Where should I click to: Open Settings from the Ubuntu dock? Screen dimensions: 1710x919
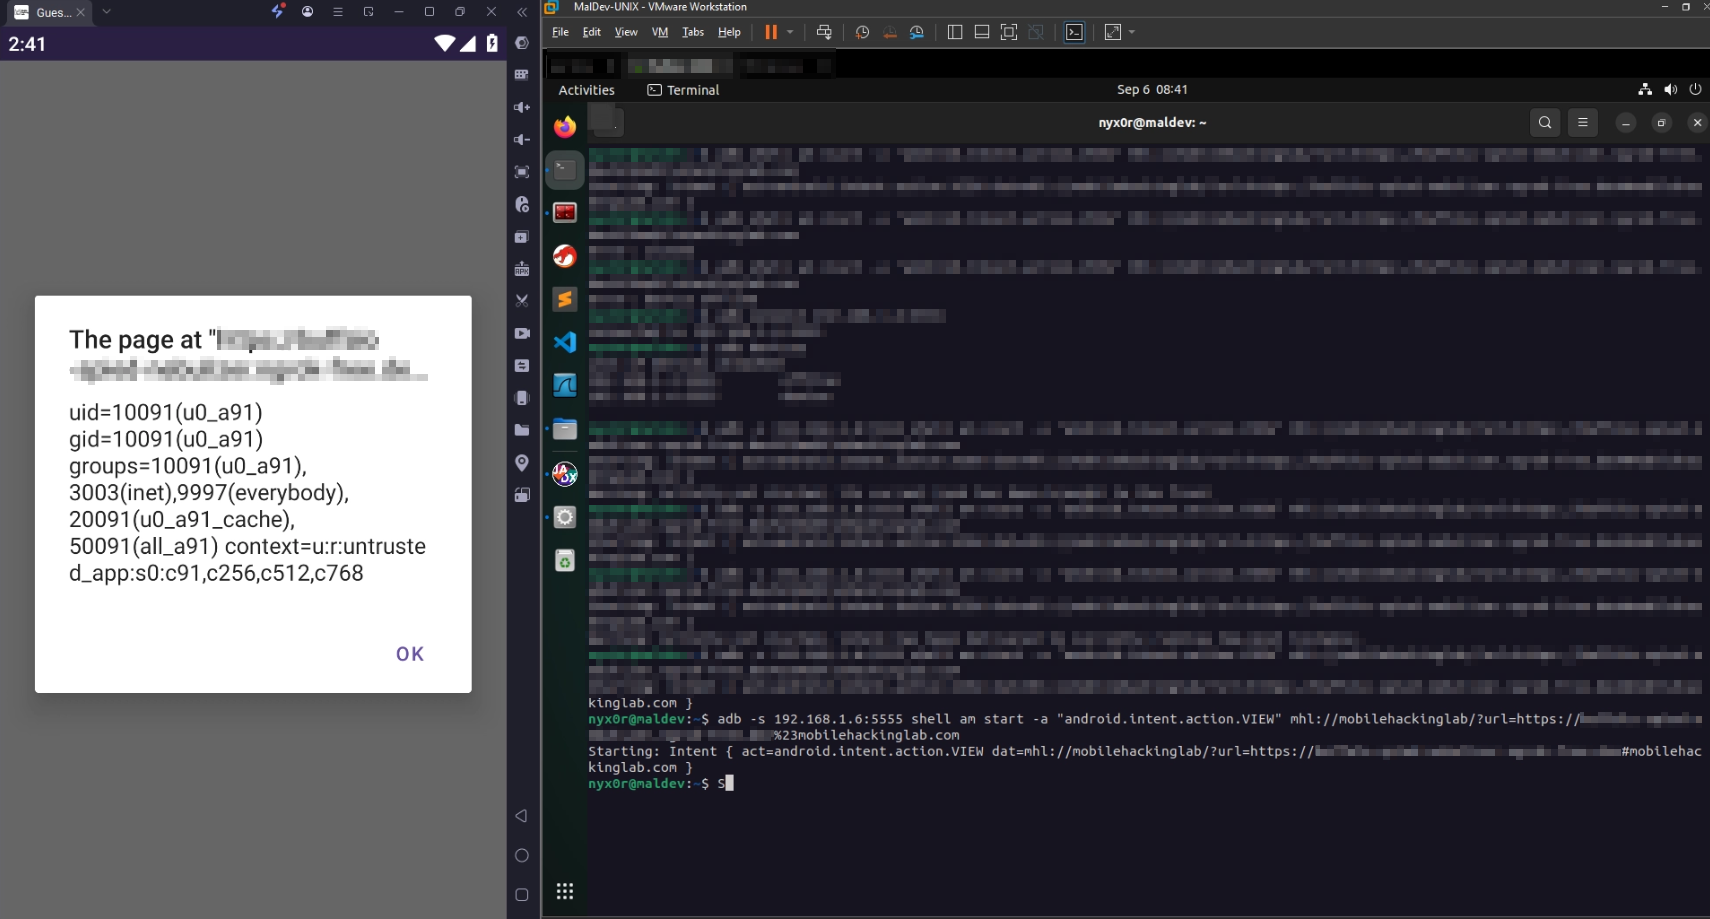tap(565, 517)
